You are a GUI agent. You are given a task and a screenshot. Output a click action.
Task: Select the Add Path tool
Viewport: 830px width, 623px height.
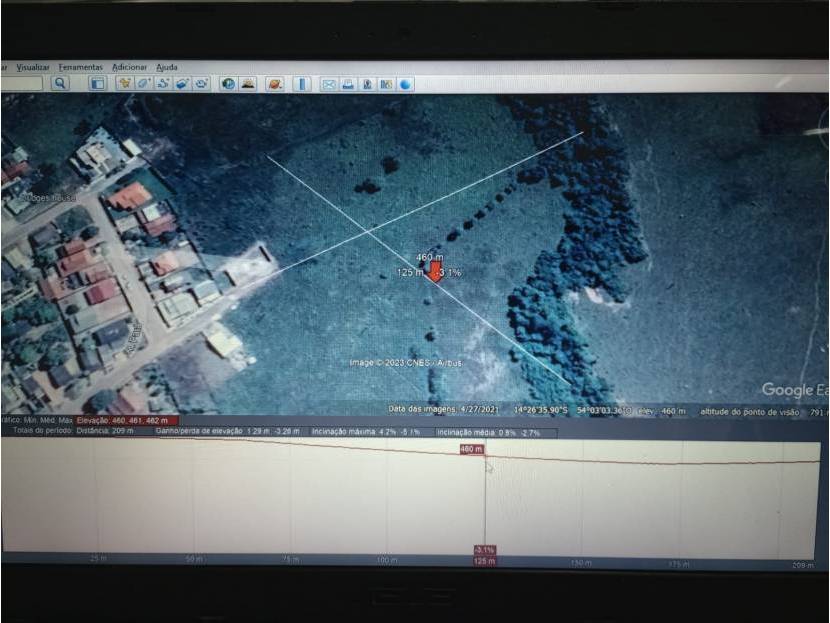tap(163, 83)
